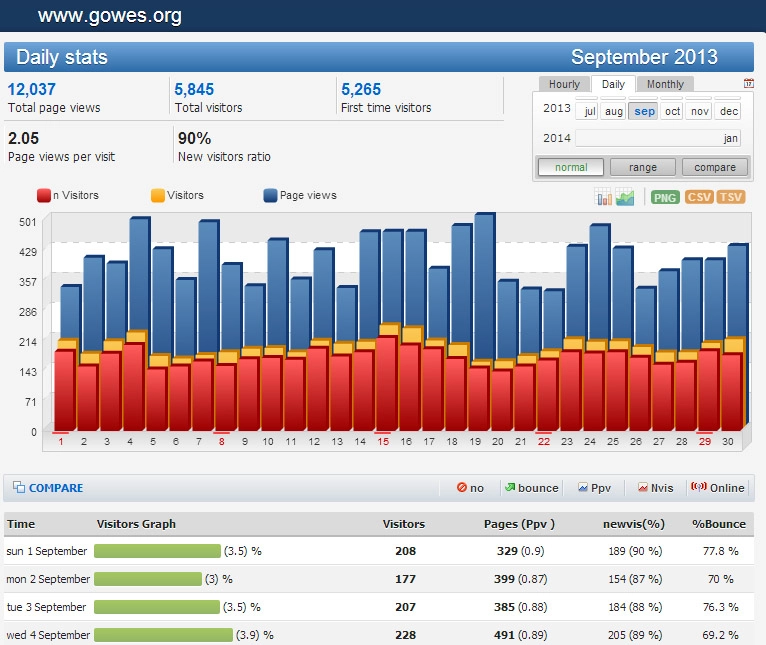The width and height of the screenshot is (766, 645).
Task: Sort table by %Bounce column header
Action: point(718,523)
